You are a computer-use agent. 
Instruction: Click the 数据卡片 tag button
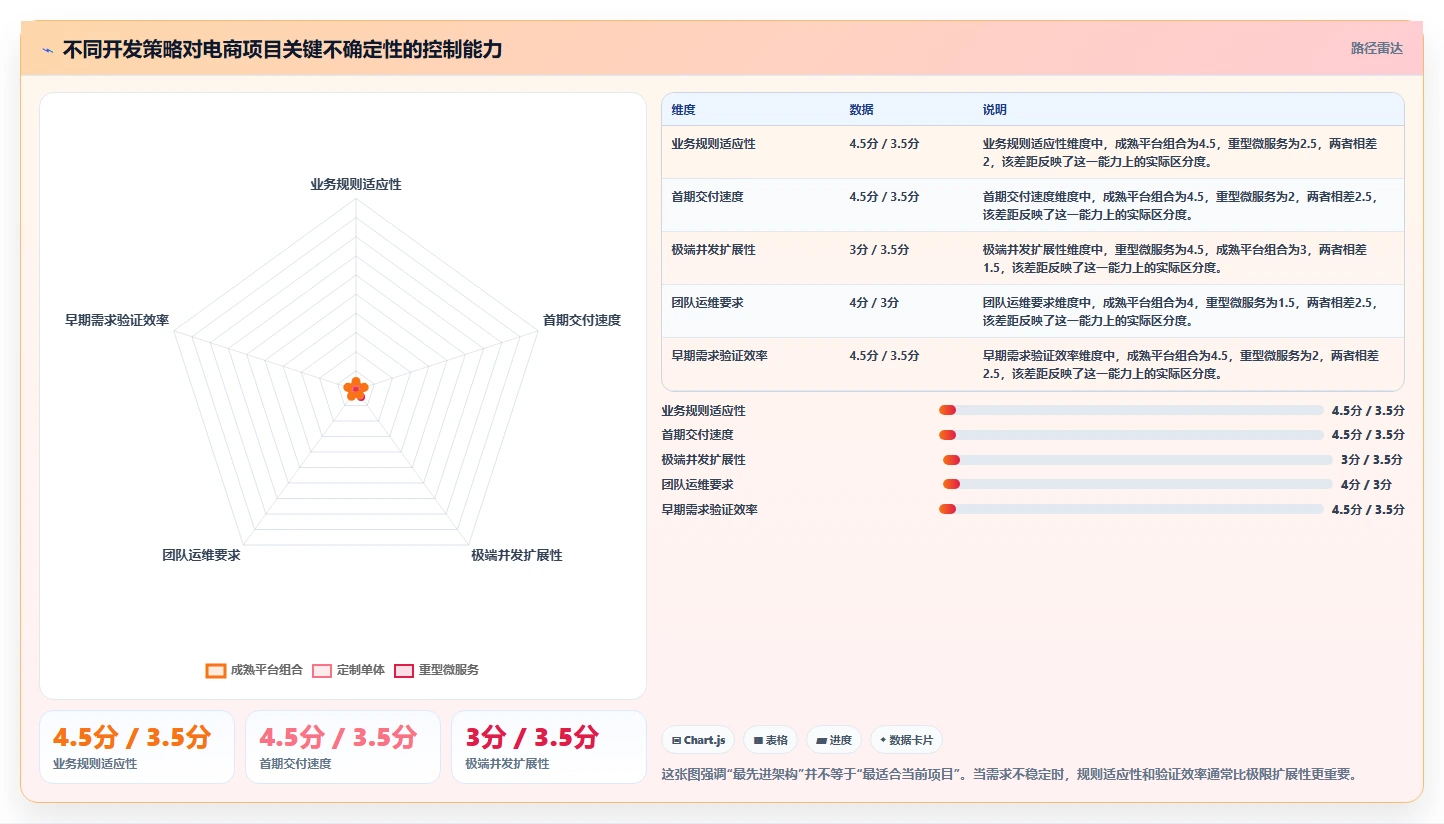click(x=906, y=740)
